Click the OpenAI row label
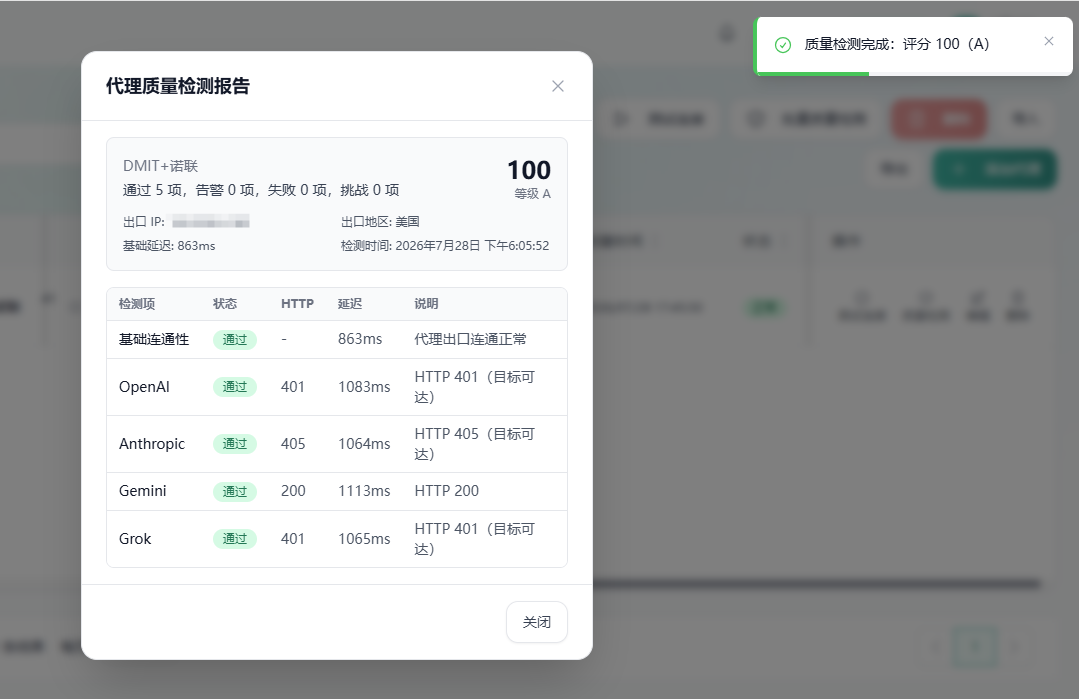Image resolution: width=1079 pixels, height=699 pixels. [144, 387]
